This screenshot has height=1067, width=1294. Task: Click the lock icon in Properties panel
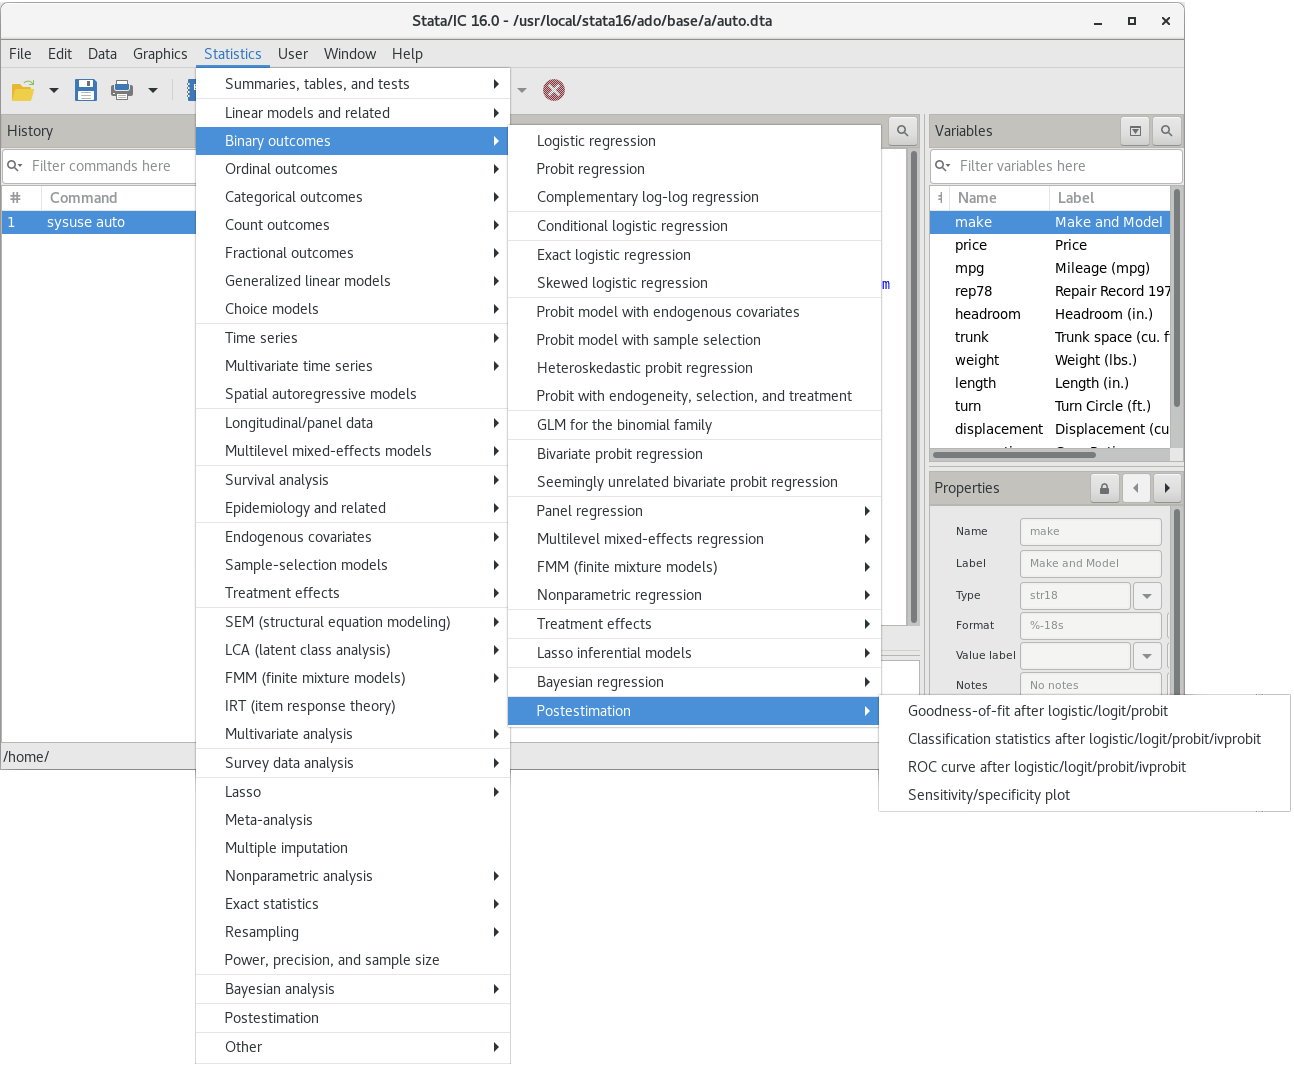[1104, 488]
